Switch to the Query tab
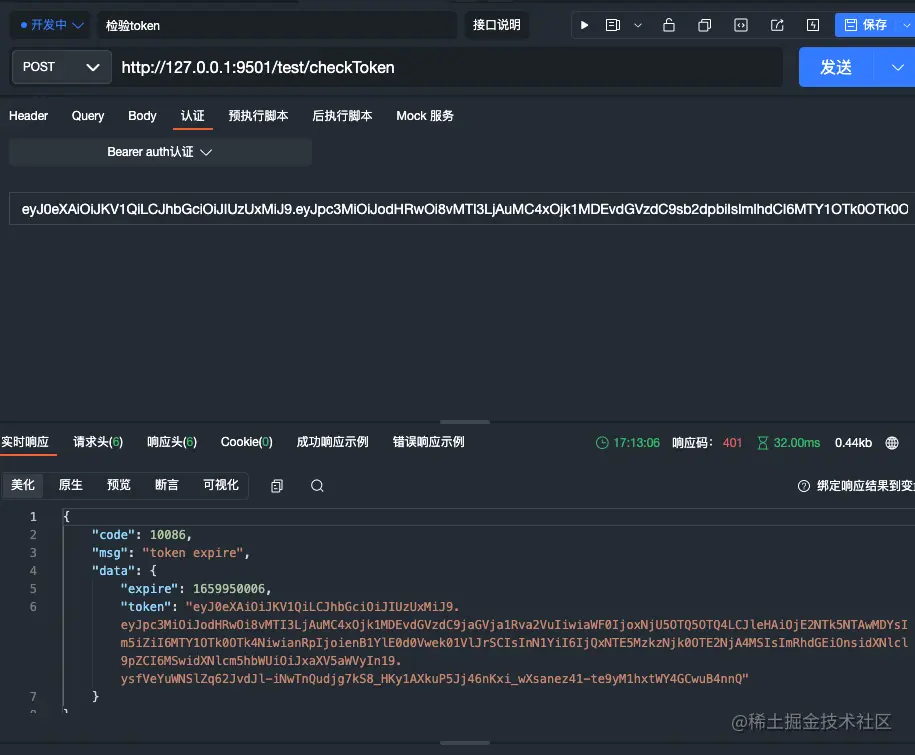 click(88, 116)
